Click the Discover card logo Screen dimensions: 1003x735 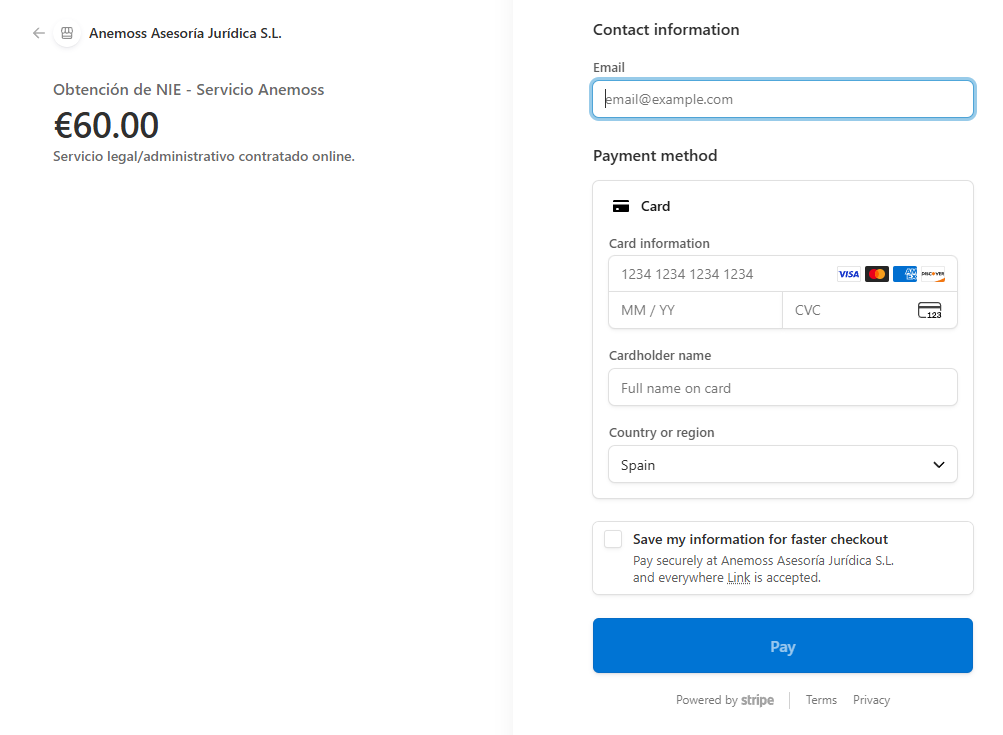(932, 274)
